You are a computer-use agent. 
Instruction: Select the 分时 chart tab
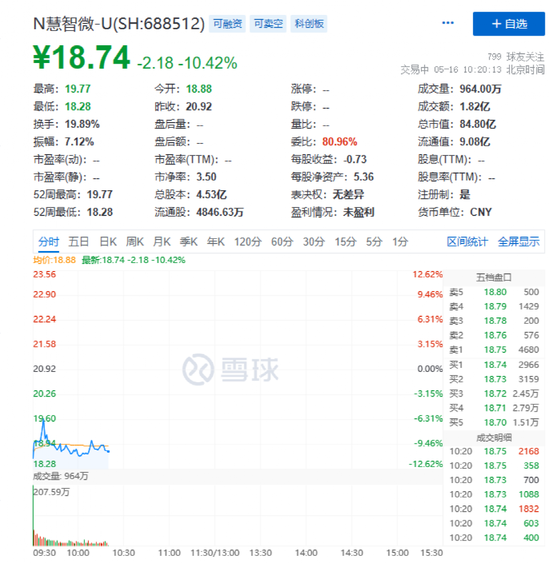(49, 241)
